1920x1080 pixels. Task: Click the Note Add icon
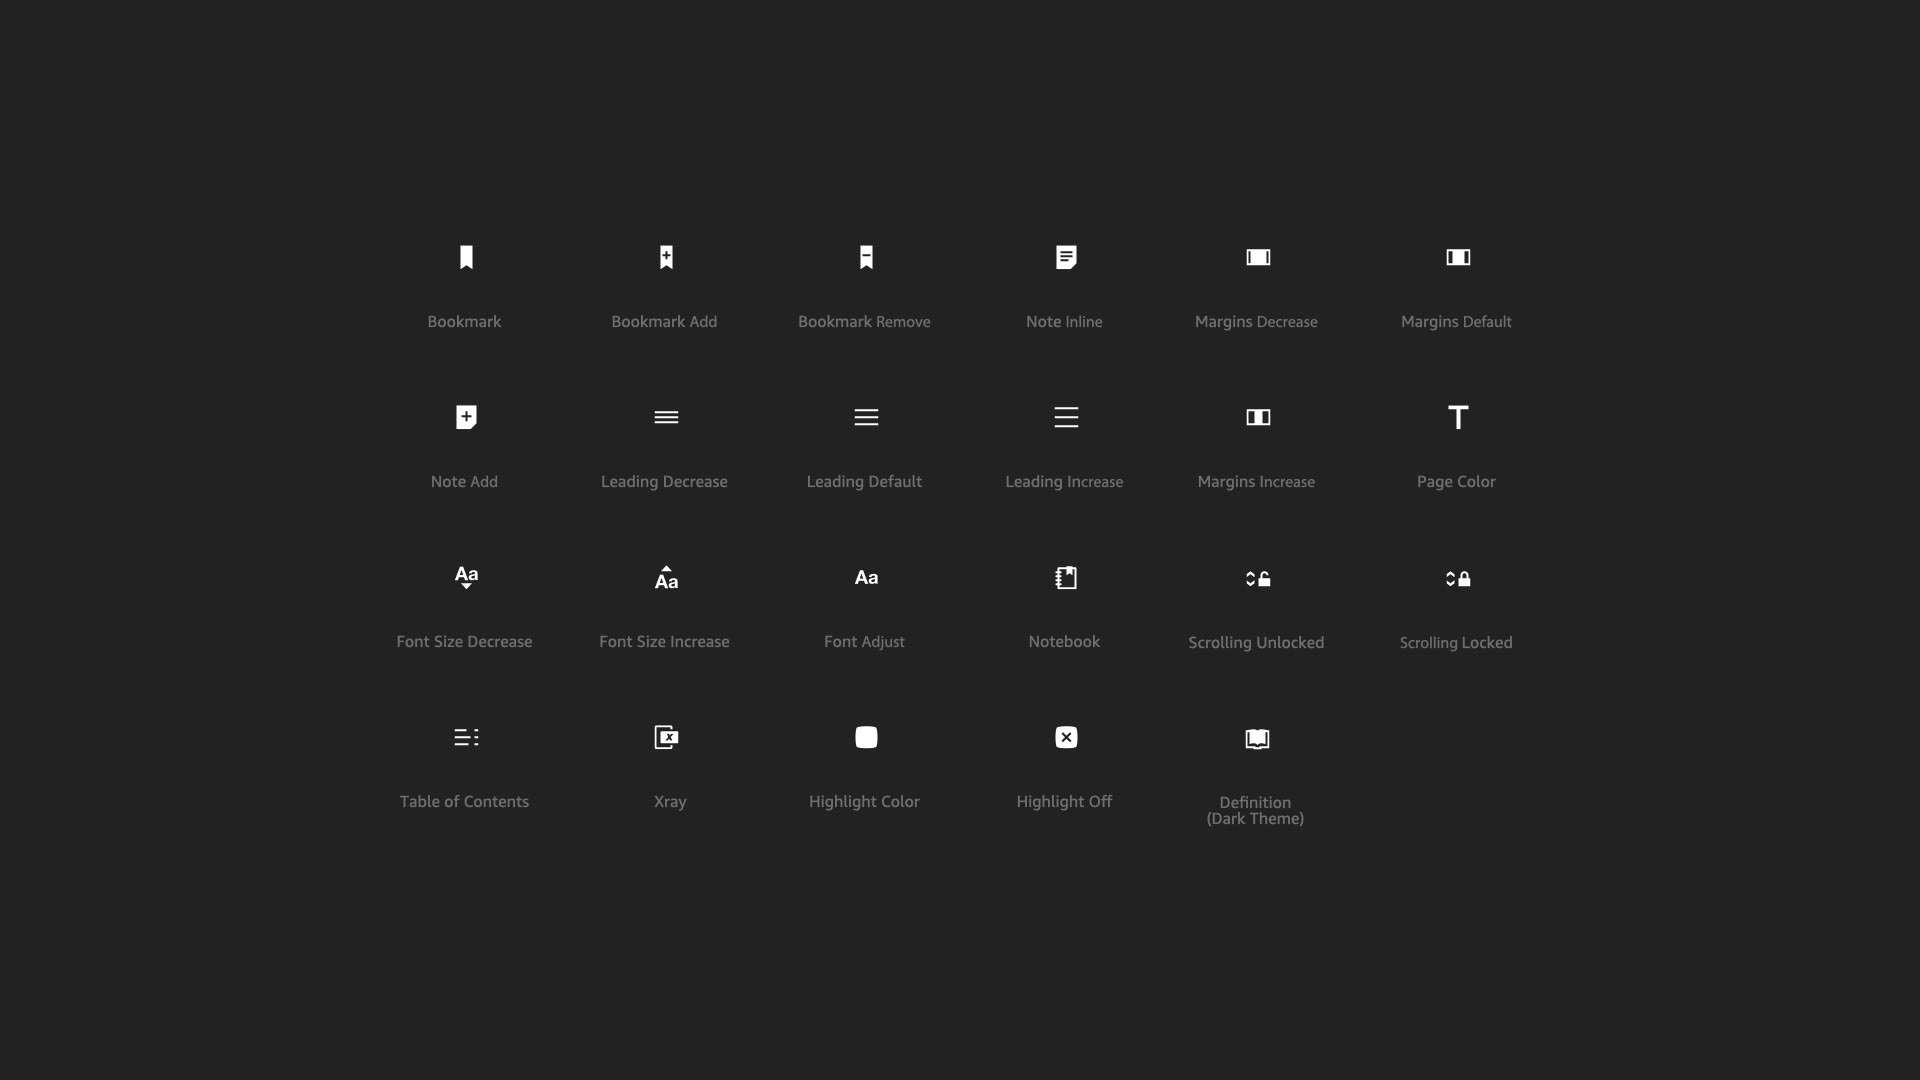[x=466, y=417]
